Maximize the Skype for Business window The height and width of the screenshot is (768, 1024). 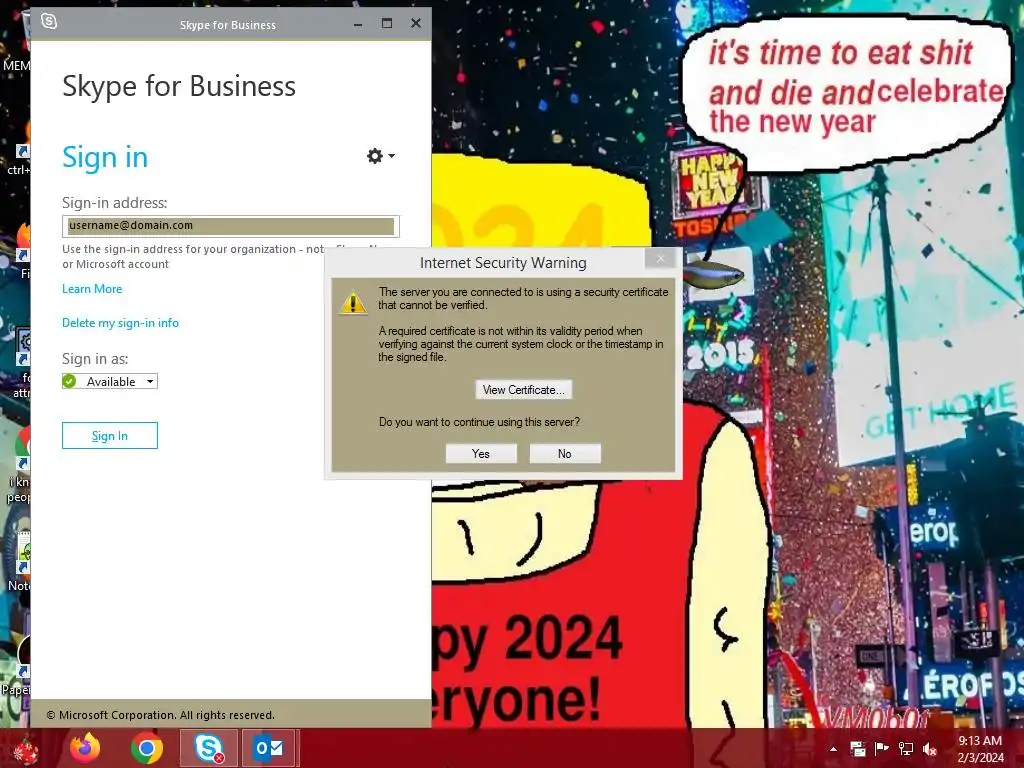(387, 24)
